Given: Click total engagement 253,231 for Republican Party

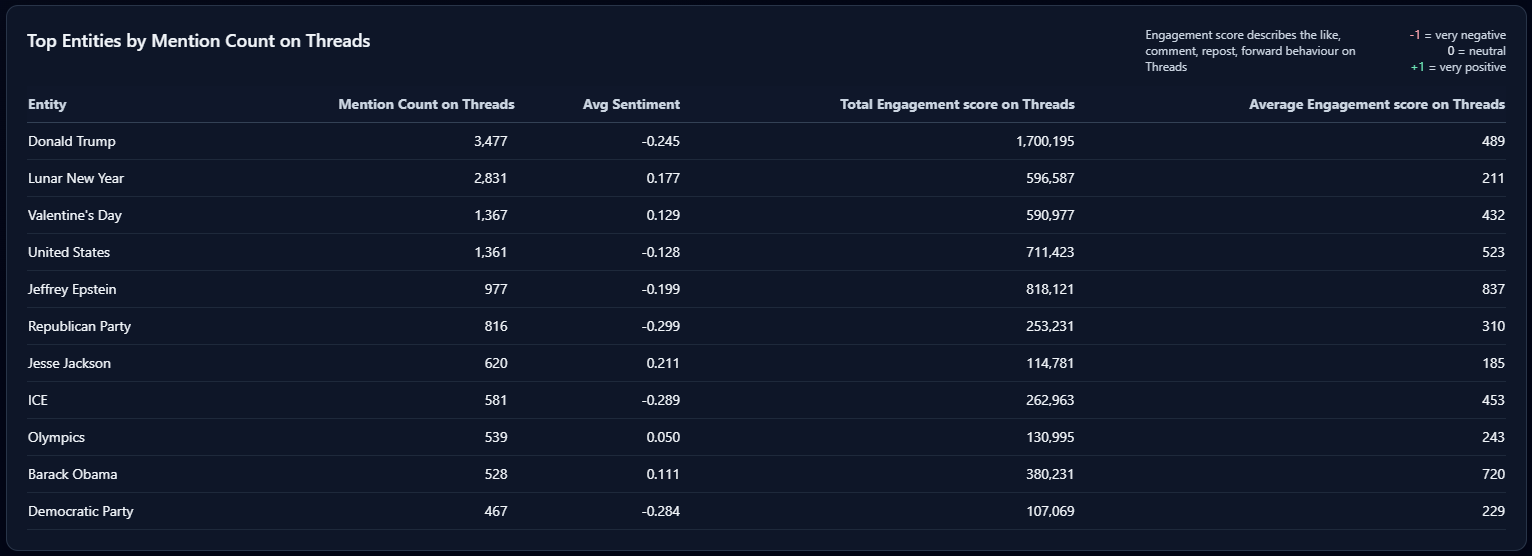Looking at the screenshot, I should [1050, 326].
